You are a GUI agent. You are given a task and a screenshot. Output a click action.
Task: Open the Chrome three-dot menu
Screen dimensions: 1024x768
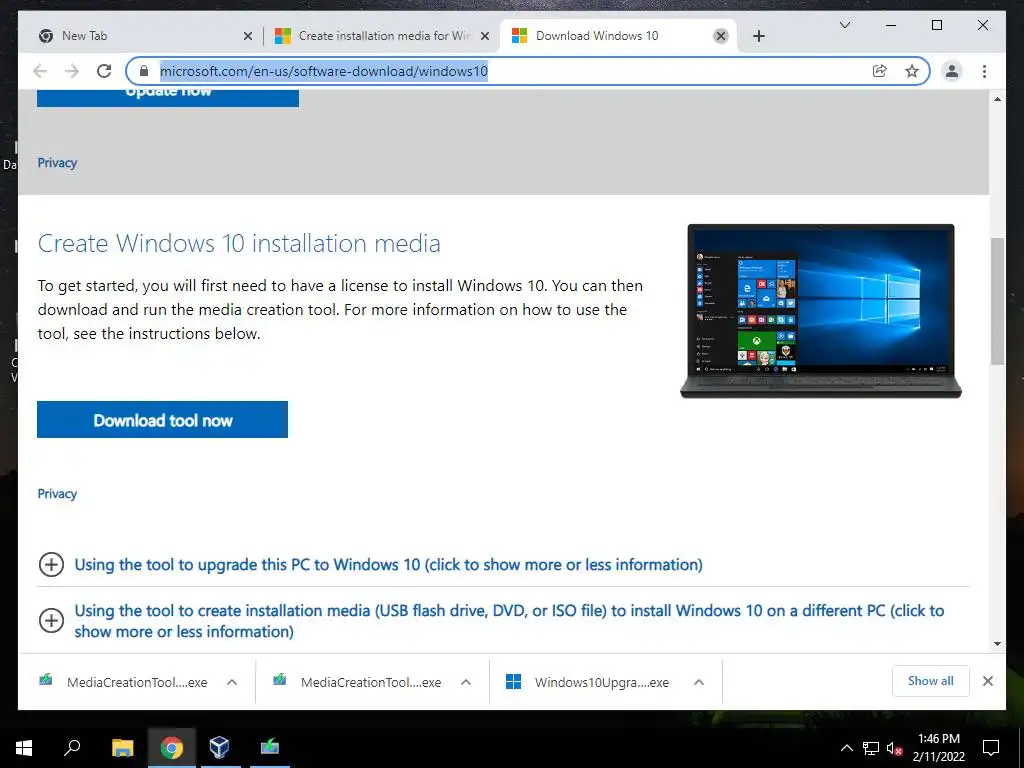(984, 71)
